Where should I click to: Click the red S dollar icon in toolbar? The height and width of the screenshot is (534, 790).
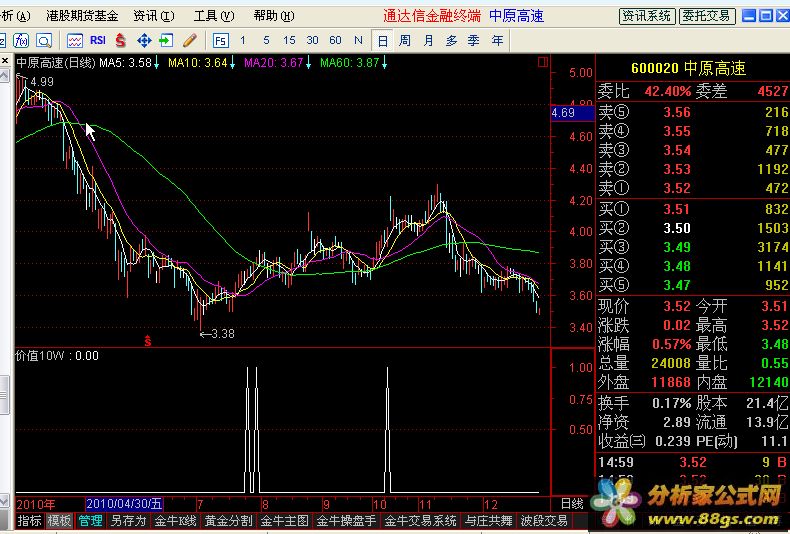[x=120, y=40]
